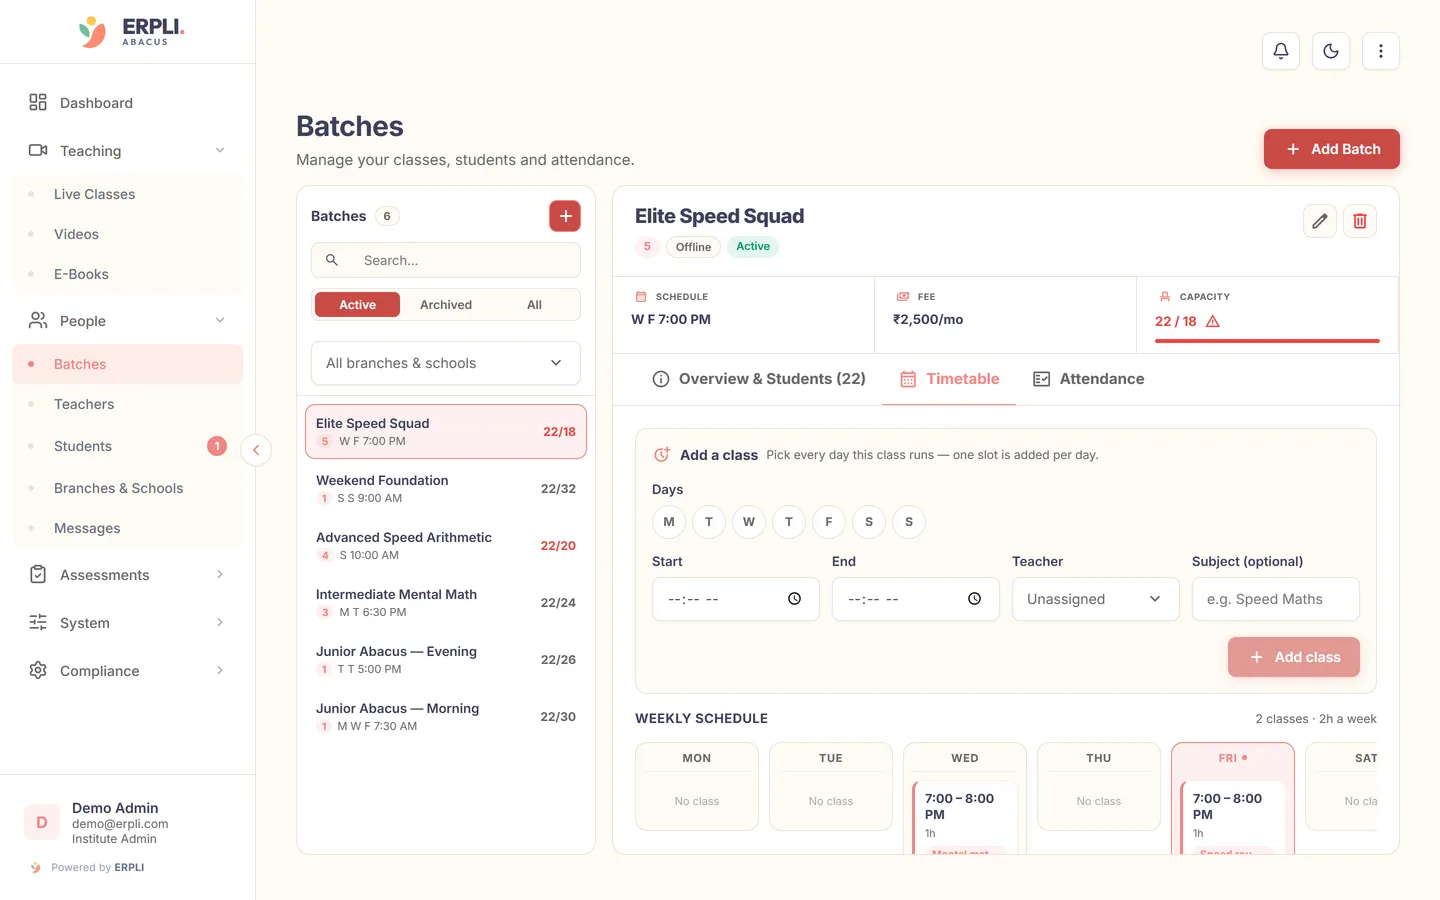Select Junior Abacus — Evening batch
Image resolution: width=1440 pixels, height=900 pixels.
446,660
